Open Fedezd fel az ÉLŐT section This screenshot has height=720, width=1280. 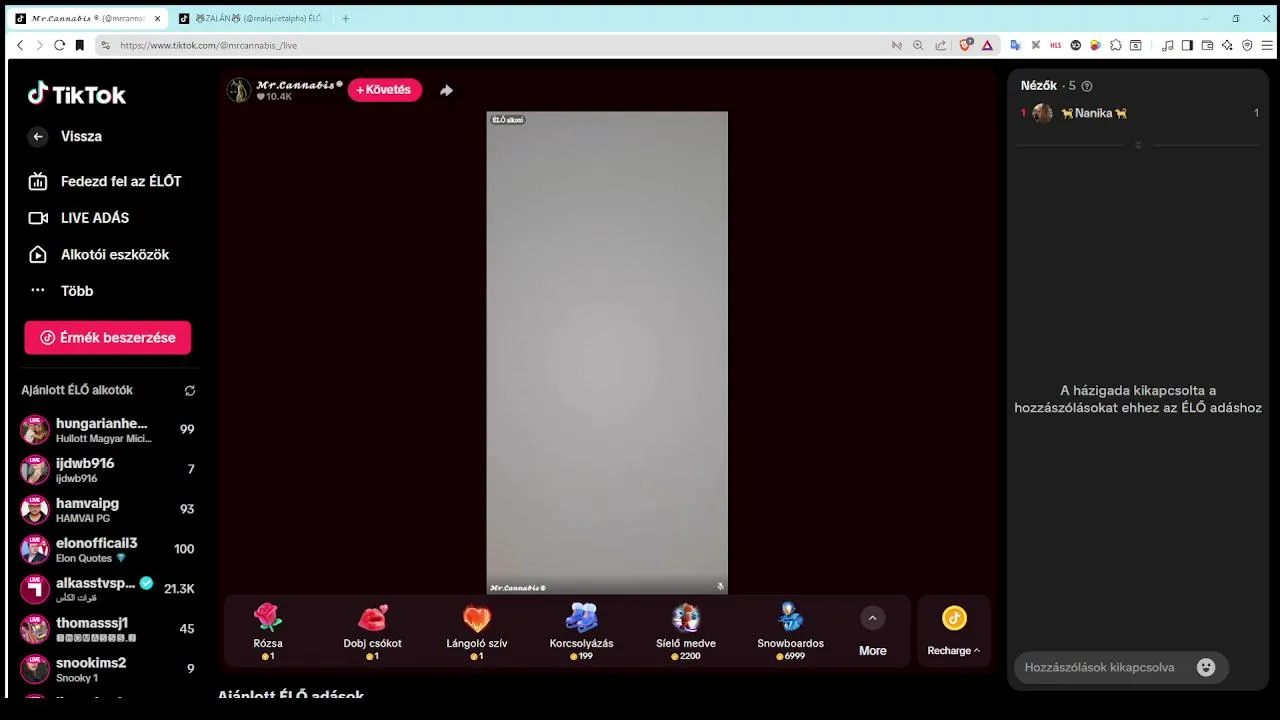(107, 181)
